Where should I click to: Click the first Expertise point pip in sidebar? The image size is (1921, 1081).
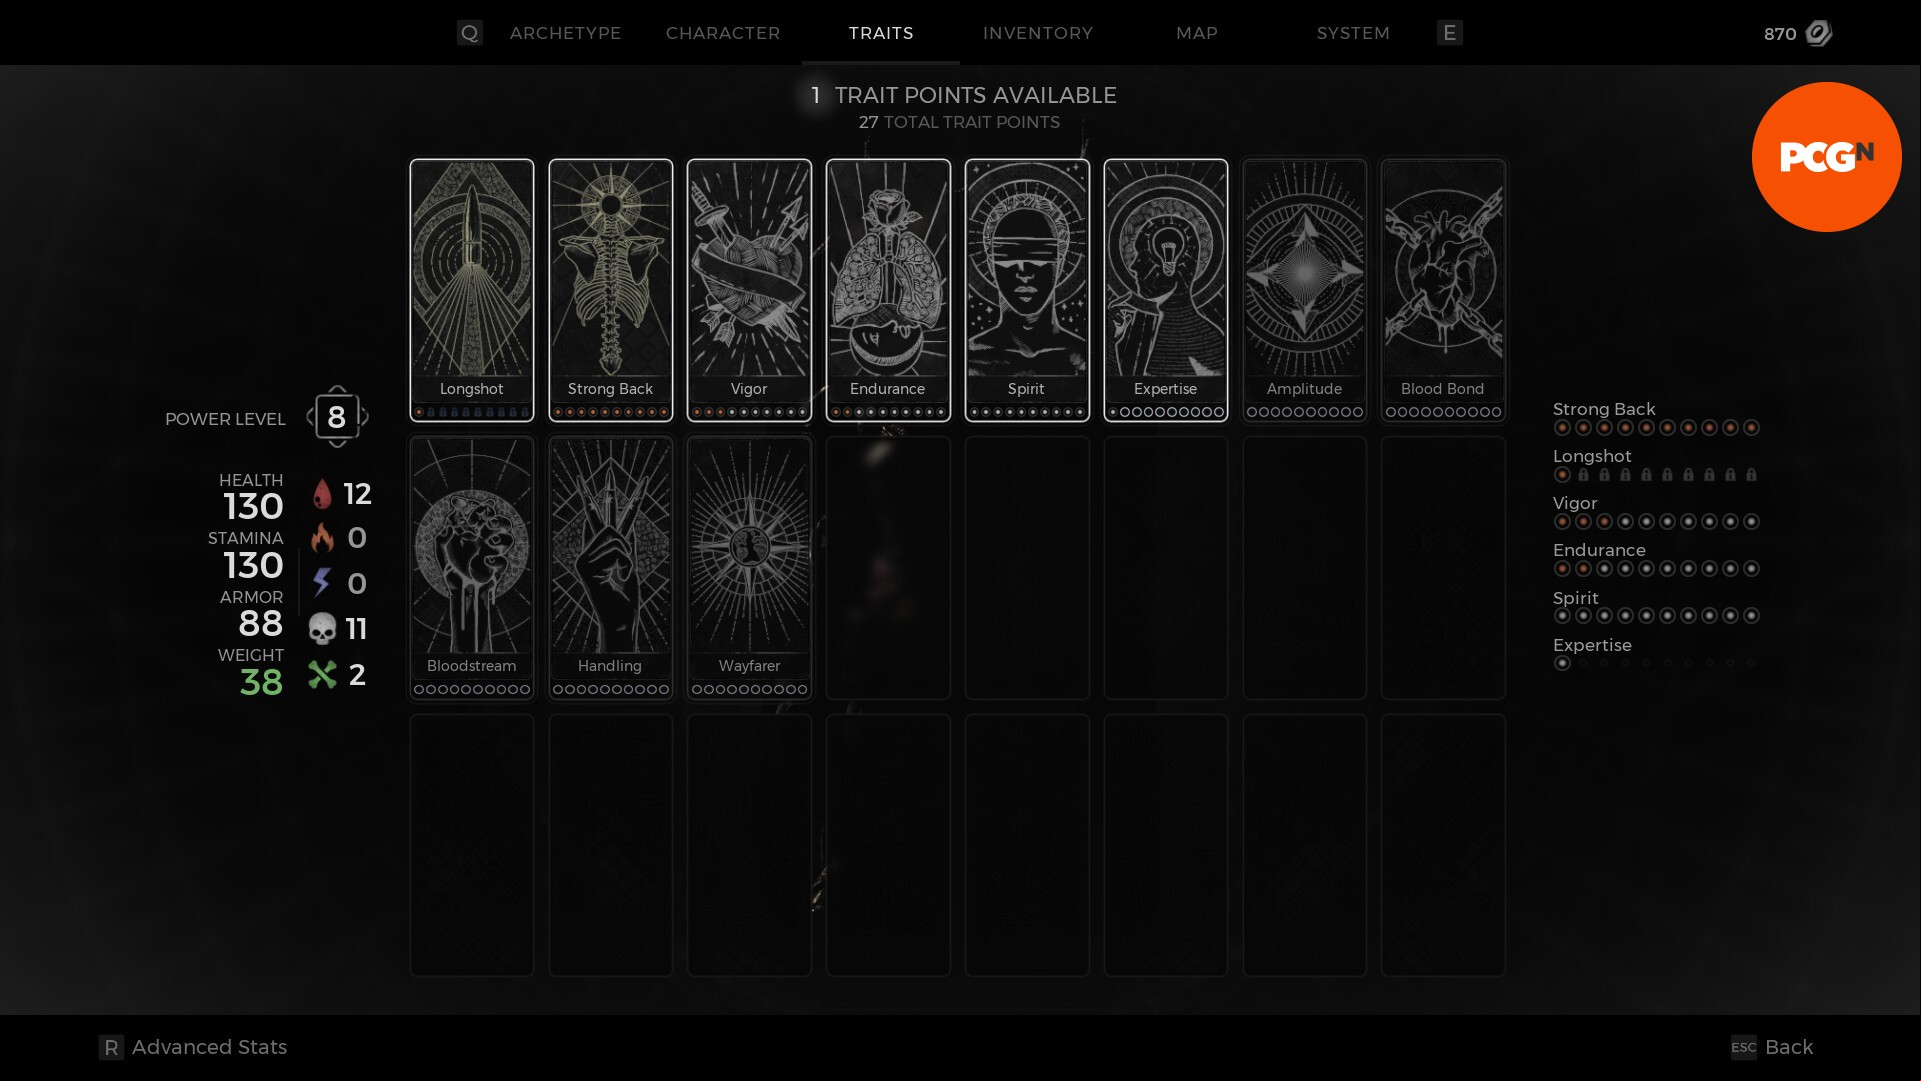[1562, 663]
